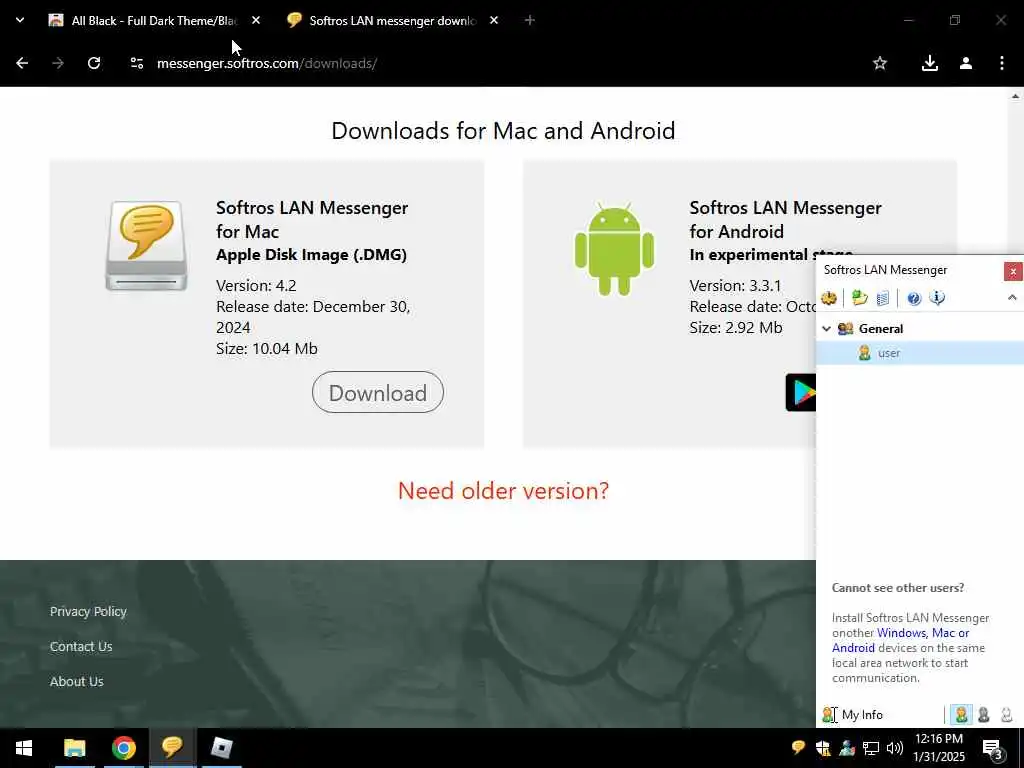Open File Explorer from the taskbar
This screenshot has height=768, width=1024.
coord(74,748)
